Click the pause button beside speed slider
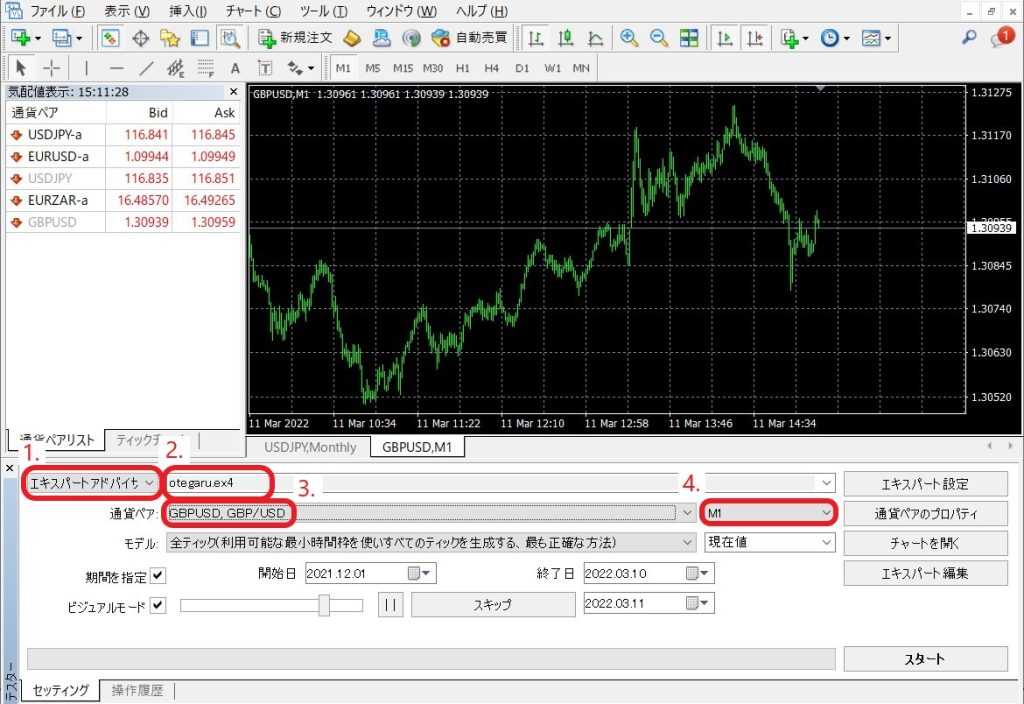 point(390,605)
